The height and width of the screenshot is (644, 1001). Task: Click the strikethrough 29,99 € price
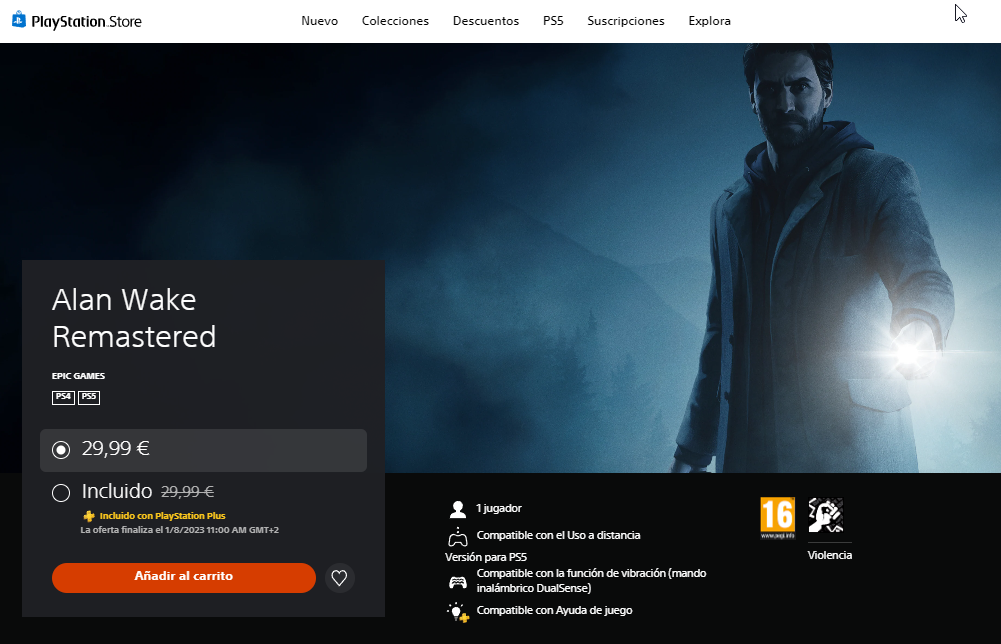tap(187, 491)
